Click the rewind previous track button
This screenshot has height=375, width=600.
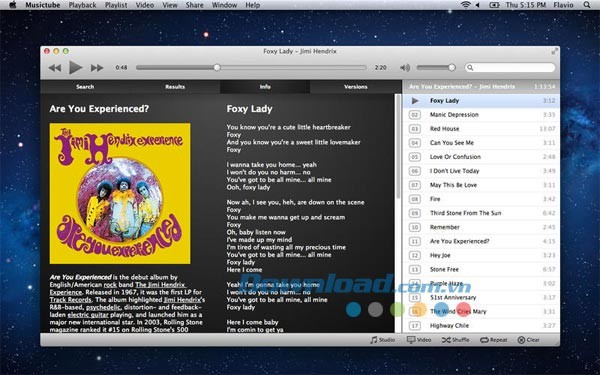click(x=55, y=68)
